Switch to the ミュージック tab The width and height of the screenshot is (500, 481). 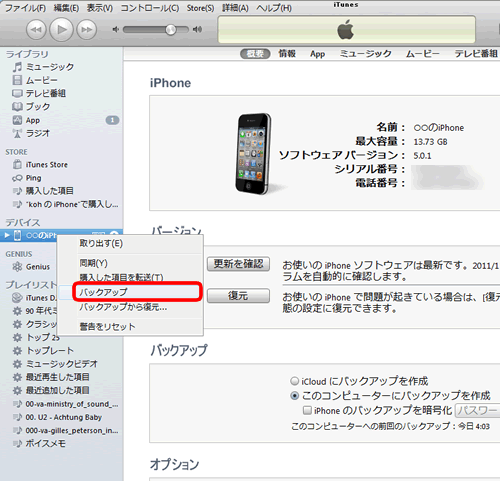coord(365,54)
